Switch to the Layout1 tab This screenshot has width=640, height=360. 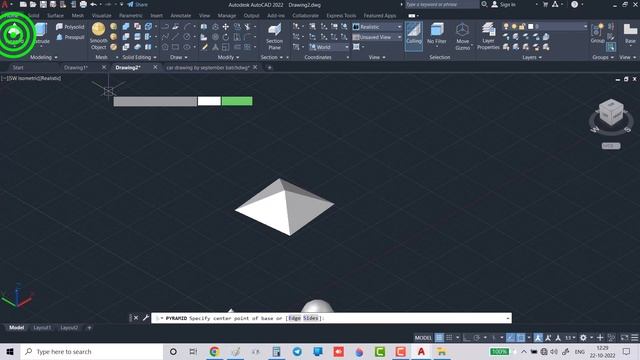coord(42,327)
